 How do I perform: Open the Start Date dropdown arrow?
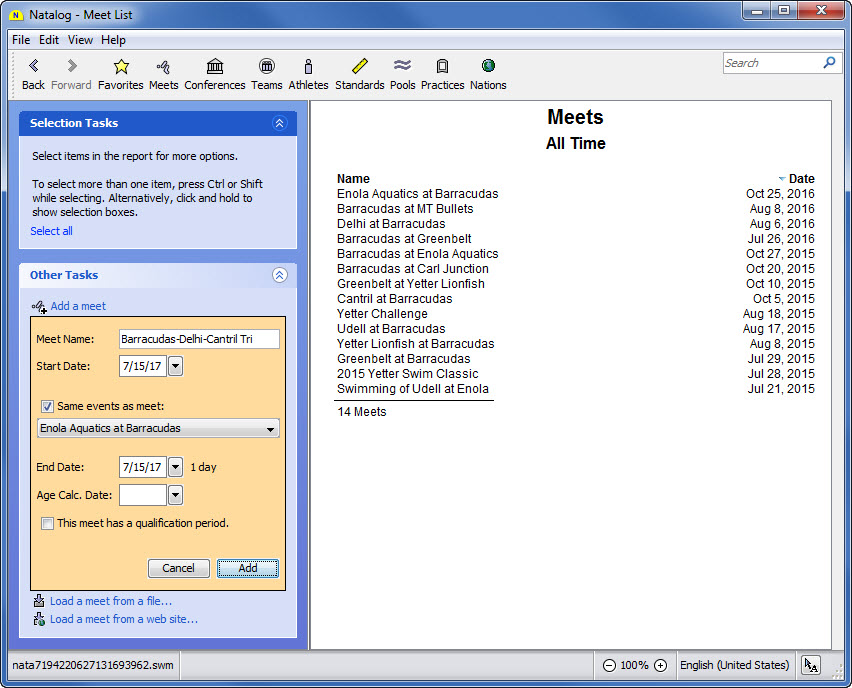(x=176, y=367)
